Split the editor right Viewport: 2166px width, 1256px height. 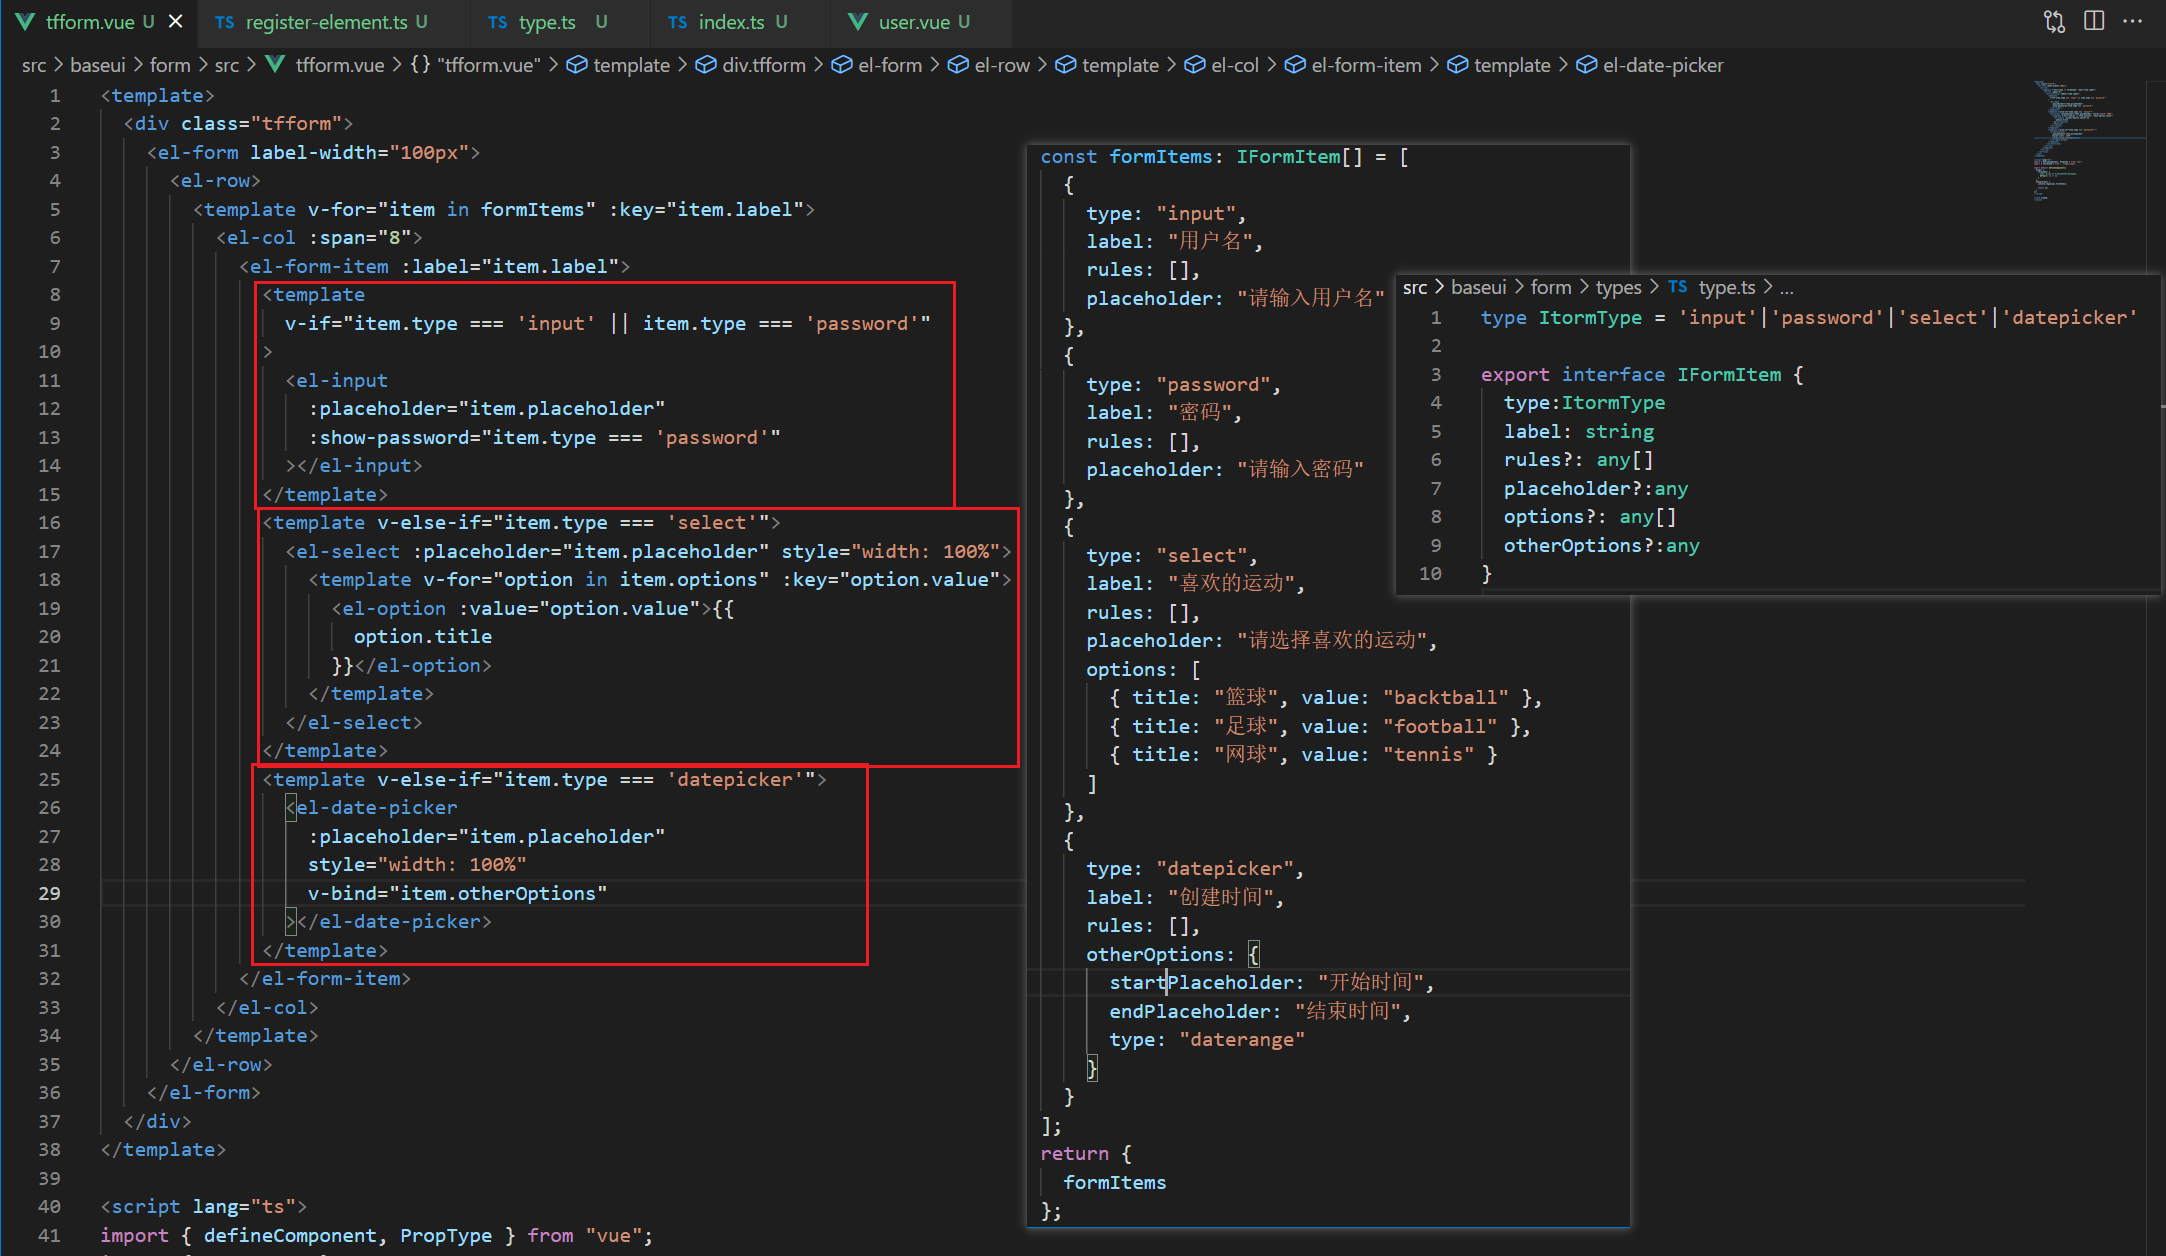click(2094, 21)
